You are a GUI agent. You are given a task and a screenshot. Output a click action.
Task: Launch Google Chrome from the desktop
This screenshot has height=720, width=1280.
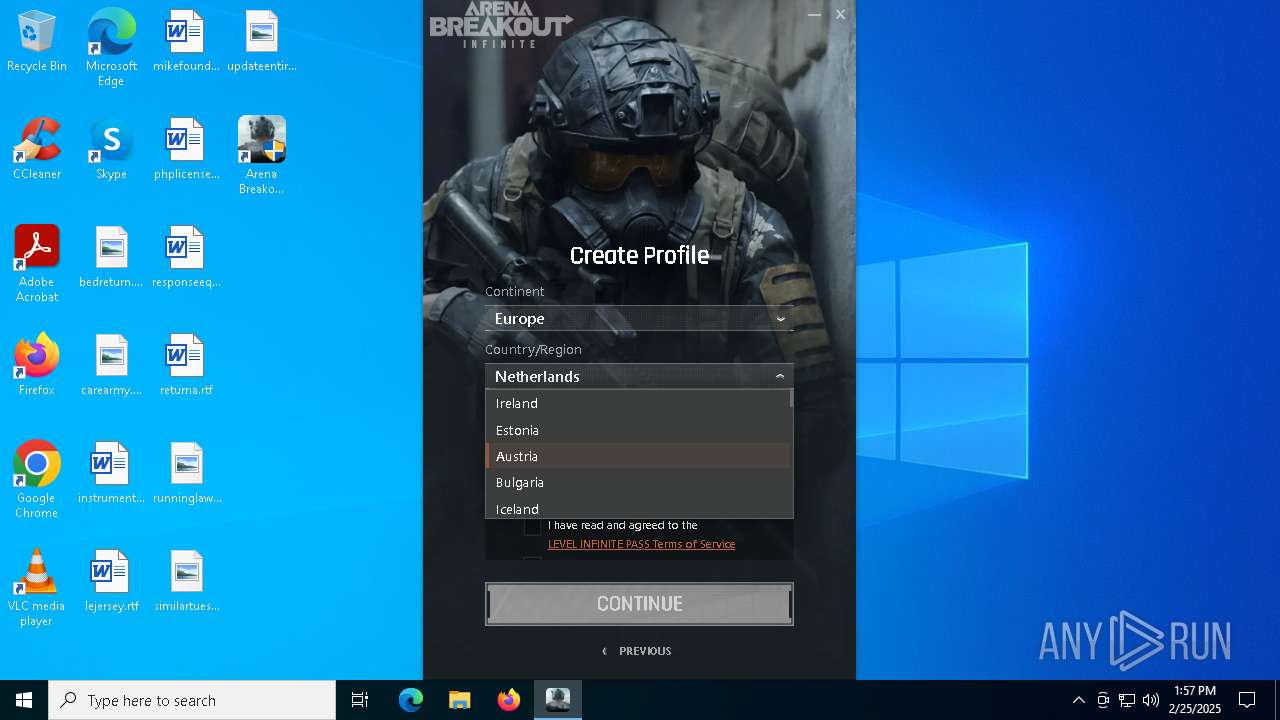point(37,480)
